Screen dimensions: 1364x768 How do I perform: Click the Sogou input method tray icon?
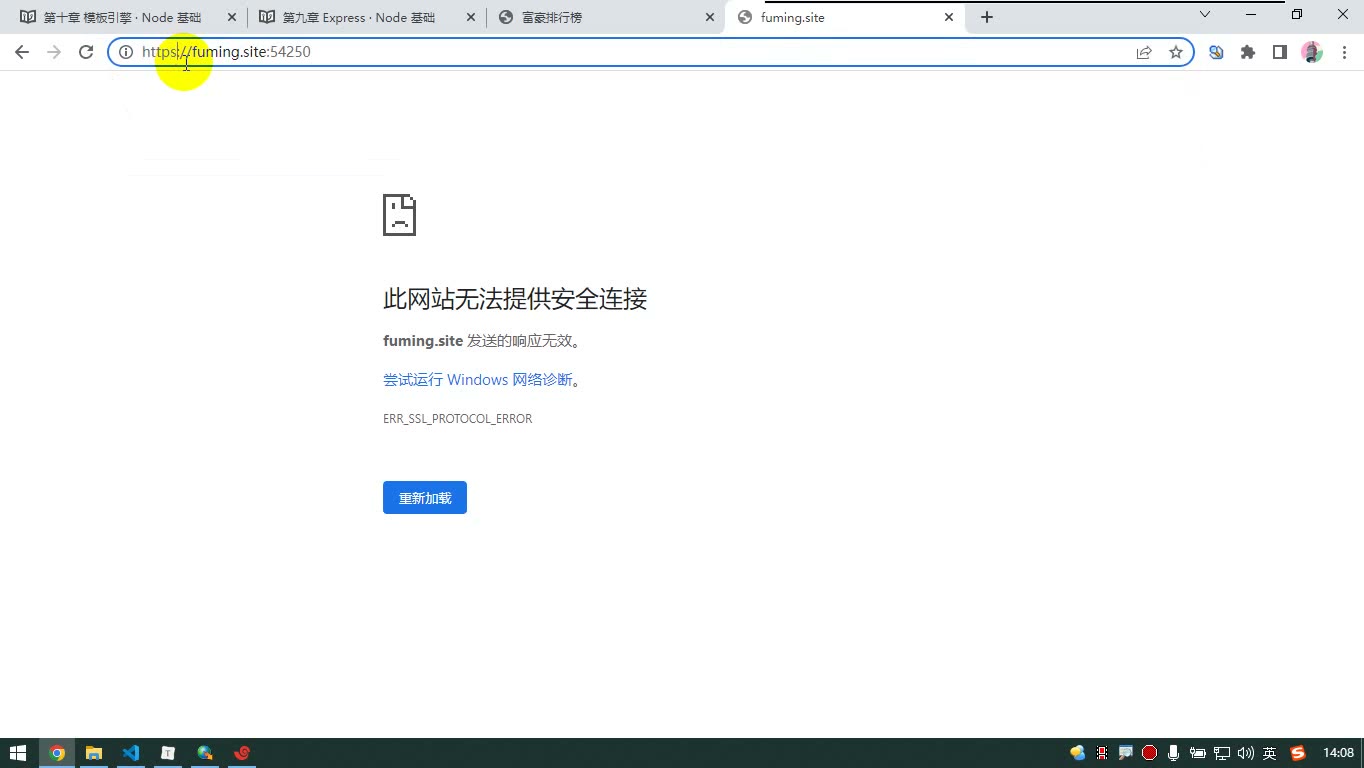pyautogui.click(x=1298, y=753)
